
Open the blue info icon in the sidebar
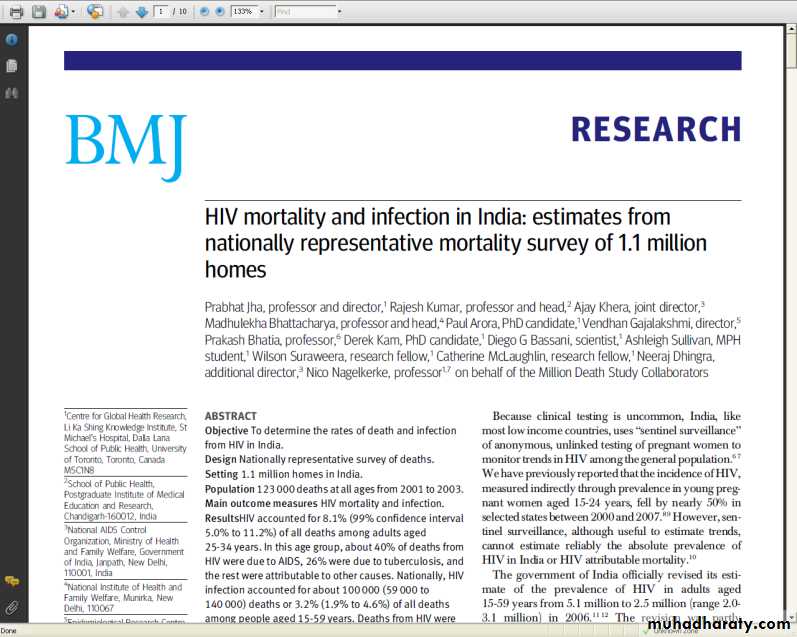12,40
